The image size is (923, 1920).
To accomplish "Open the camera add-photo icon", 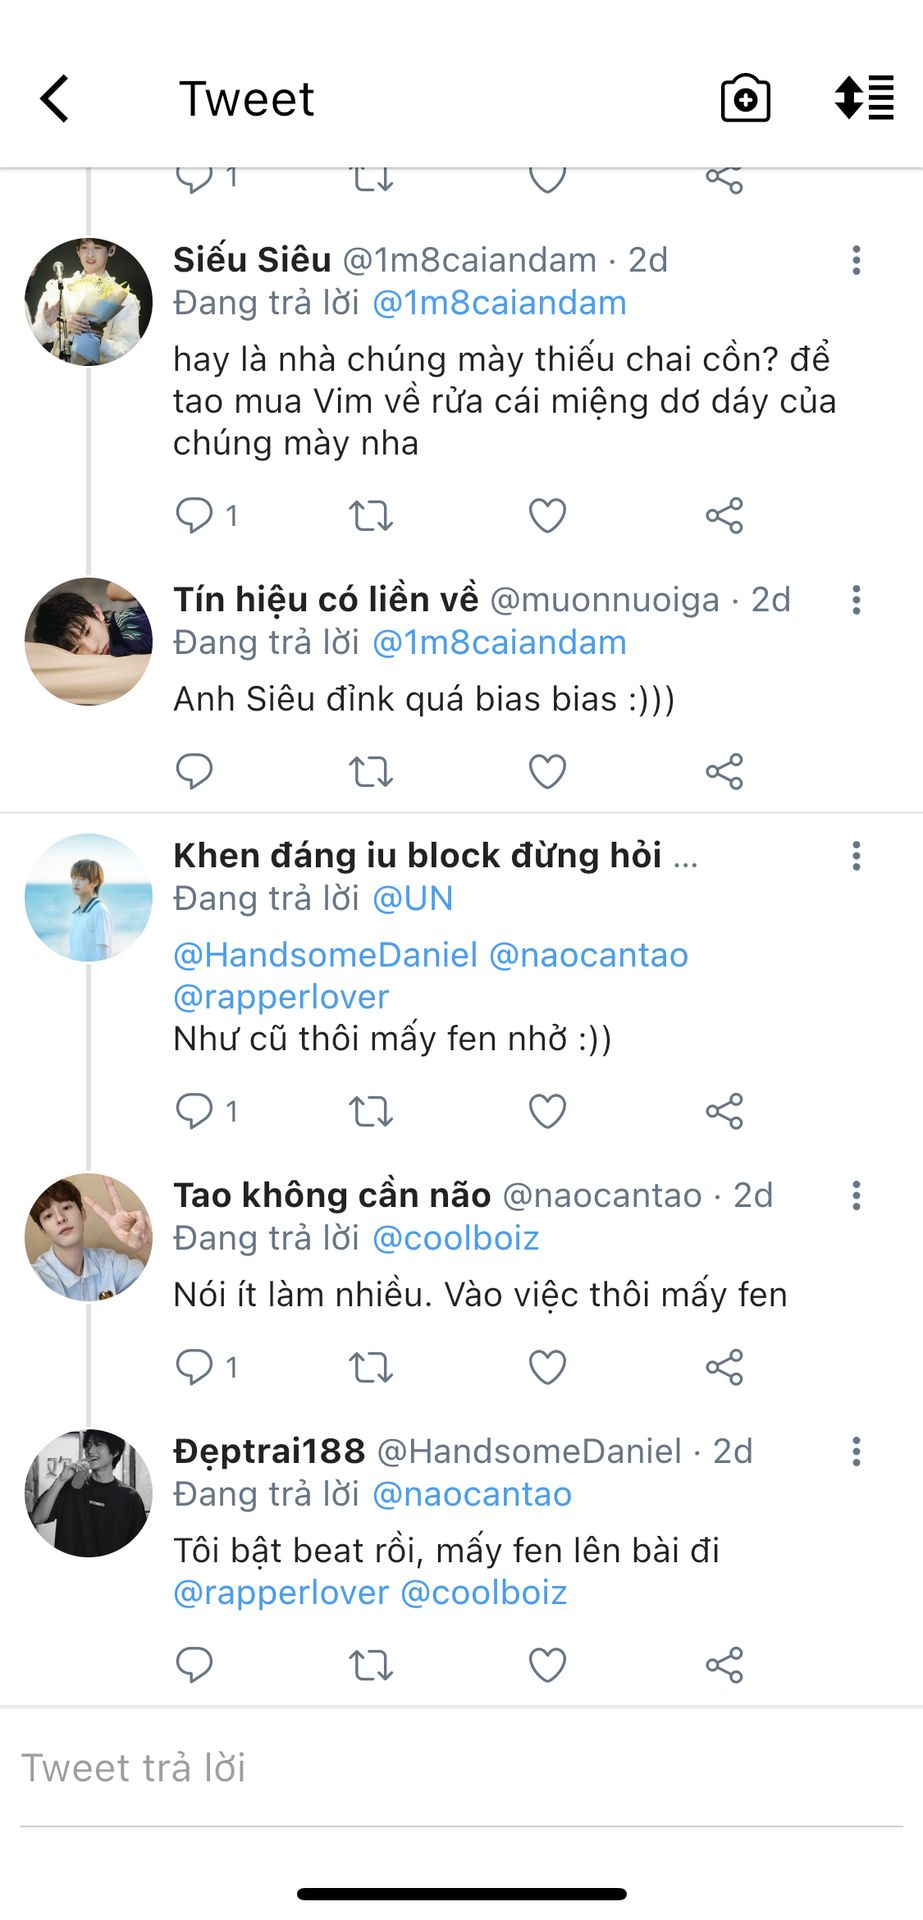I will 745,99.
